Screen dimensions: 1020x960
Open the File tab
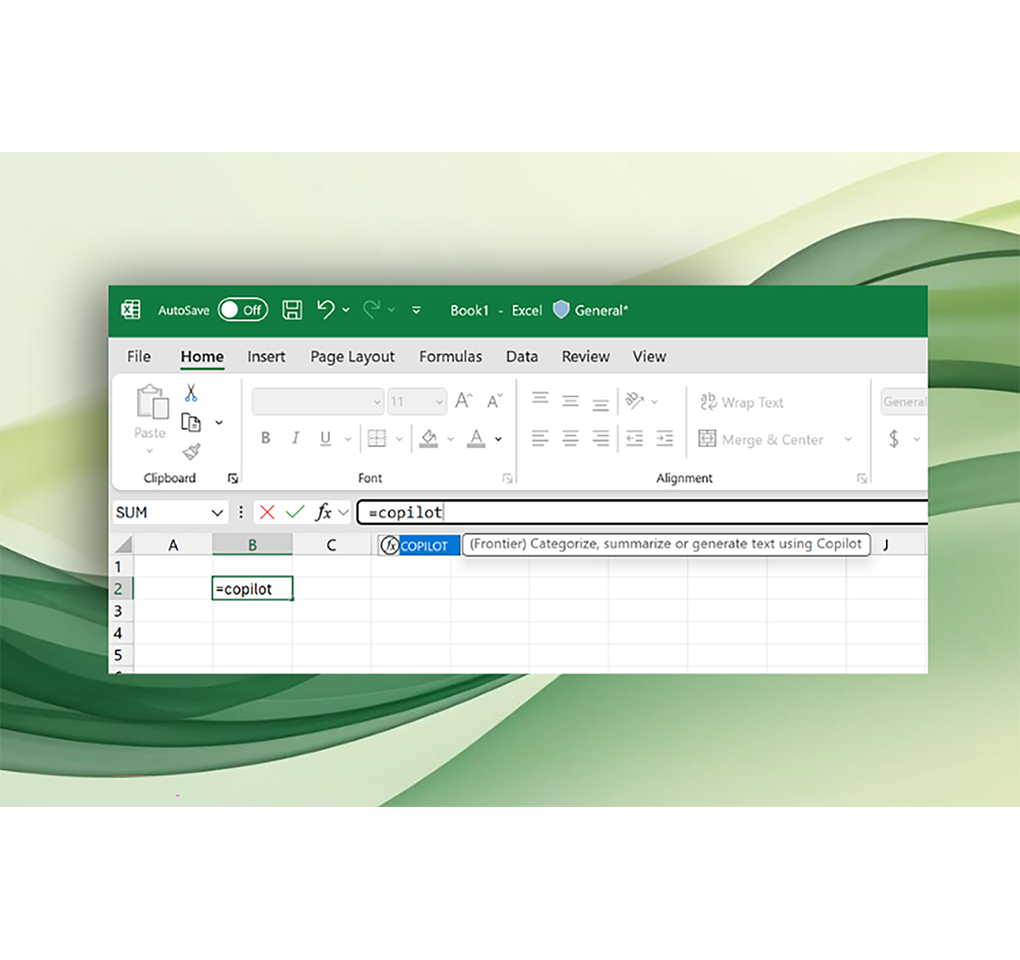click(x=139, y=356)
